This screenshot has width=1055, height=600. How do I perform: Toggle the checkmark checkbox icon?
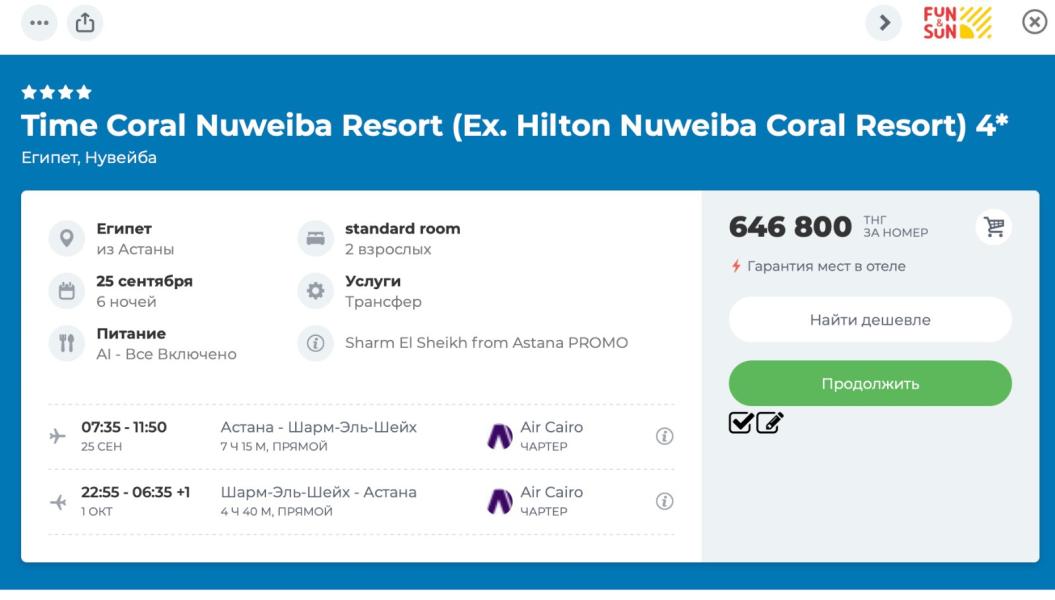pos(740,423)
